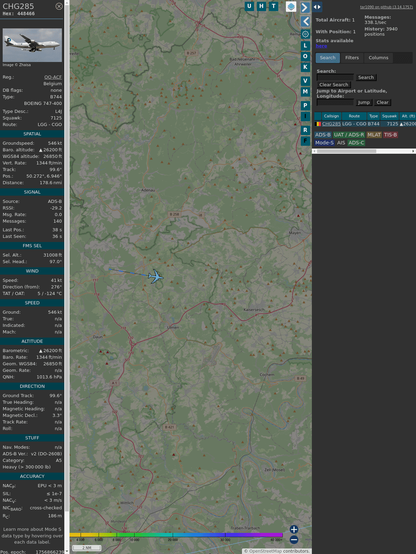416x554 pixels.
Task: Click the left arrow sidebar collapse button
Action: (305, 22)
